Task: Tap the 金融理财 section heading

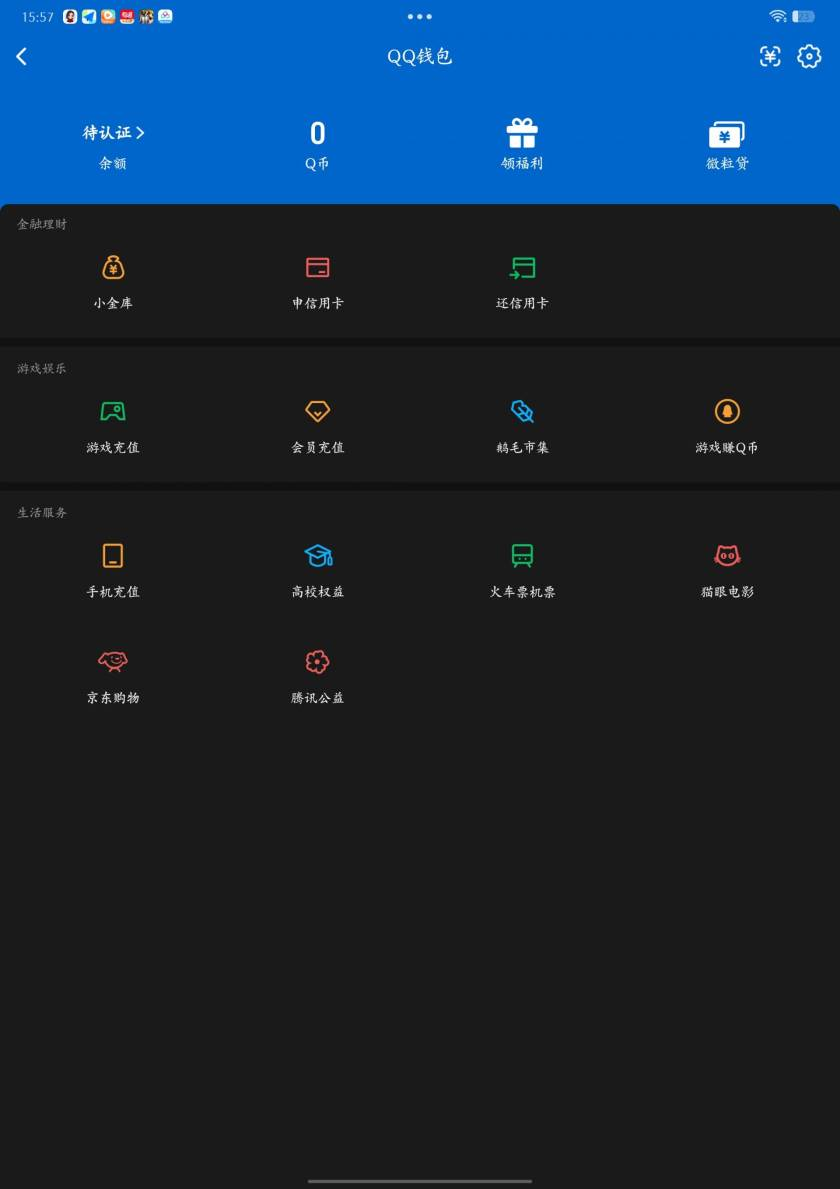Action: click(x=42, y=224)
